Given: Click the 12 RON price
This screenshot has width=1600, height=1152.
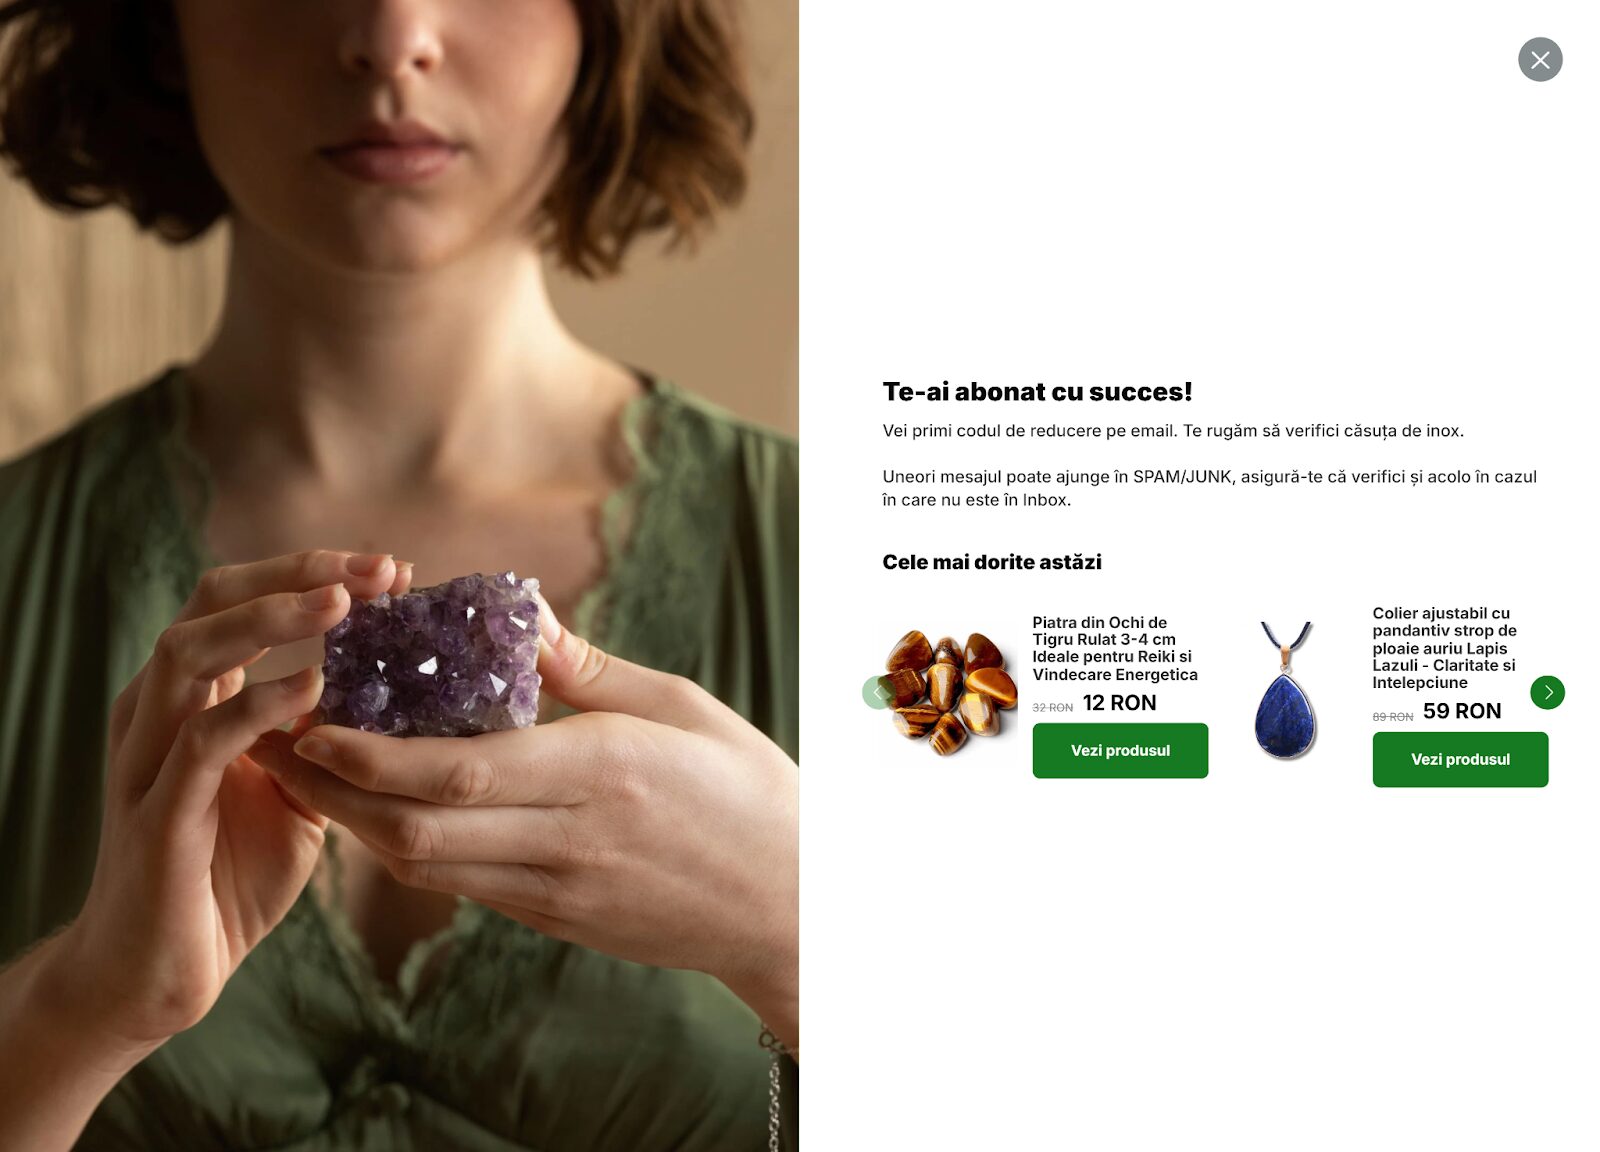Looking at the screenshot, I should point(1119,703).
